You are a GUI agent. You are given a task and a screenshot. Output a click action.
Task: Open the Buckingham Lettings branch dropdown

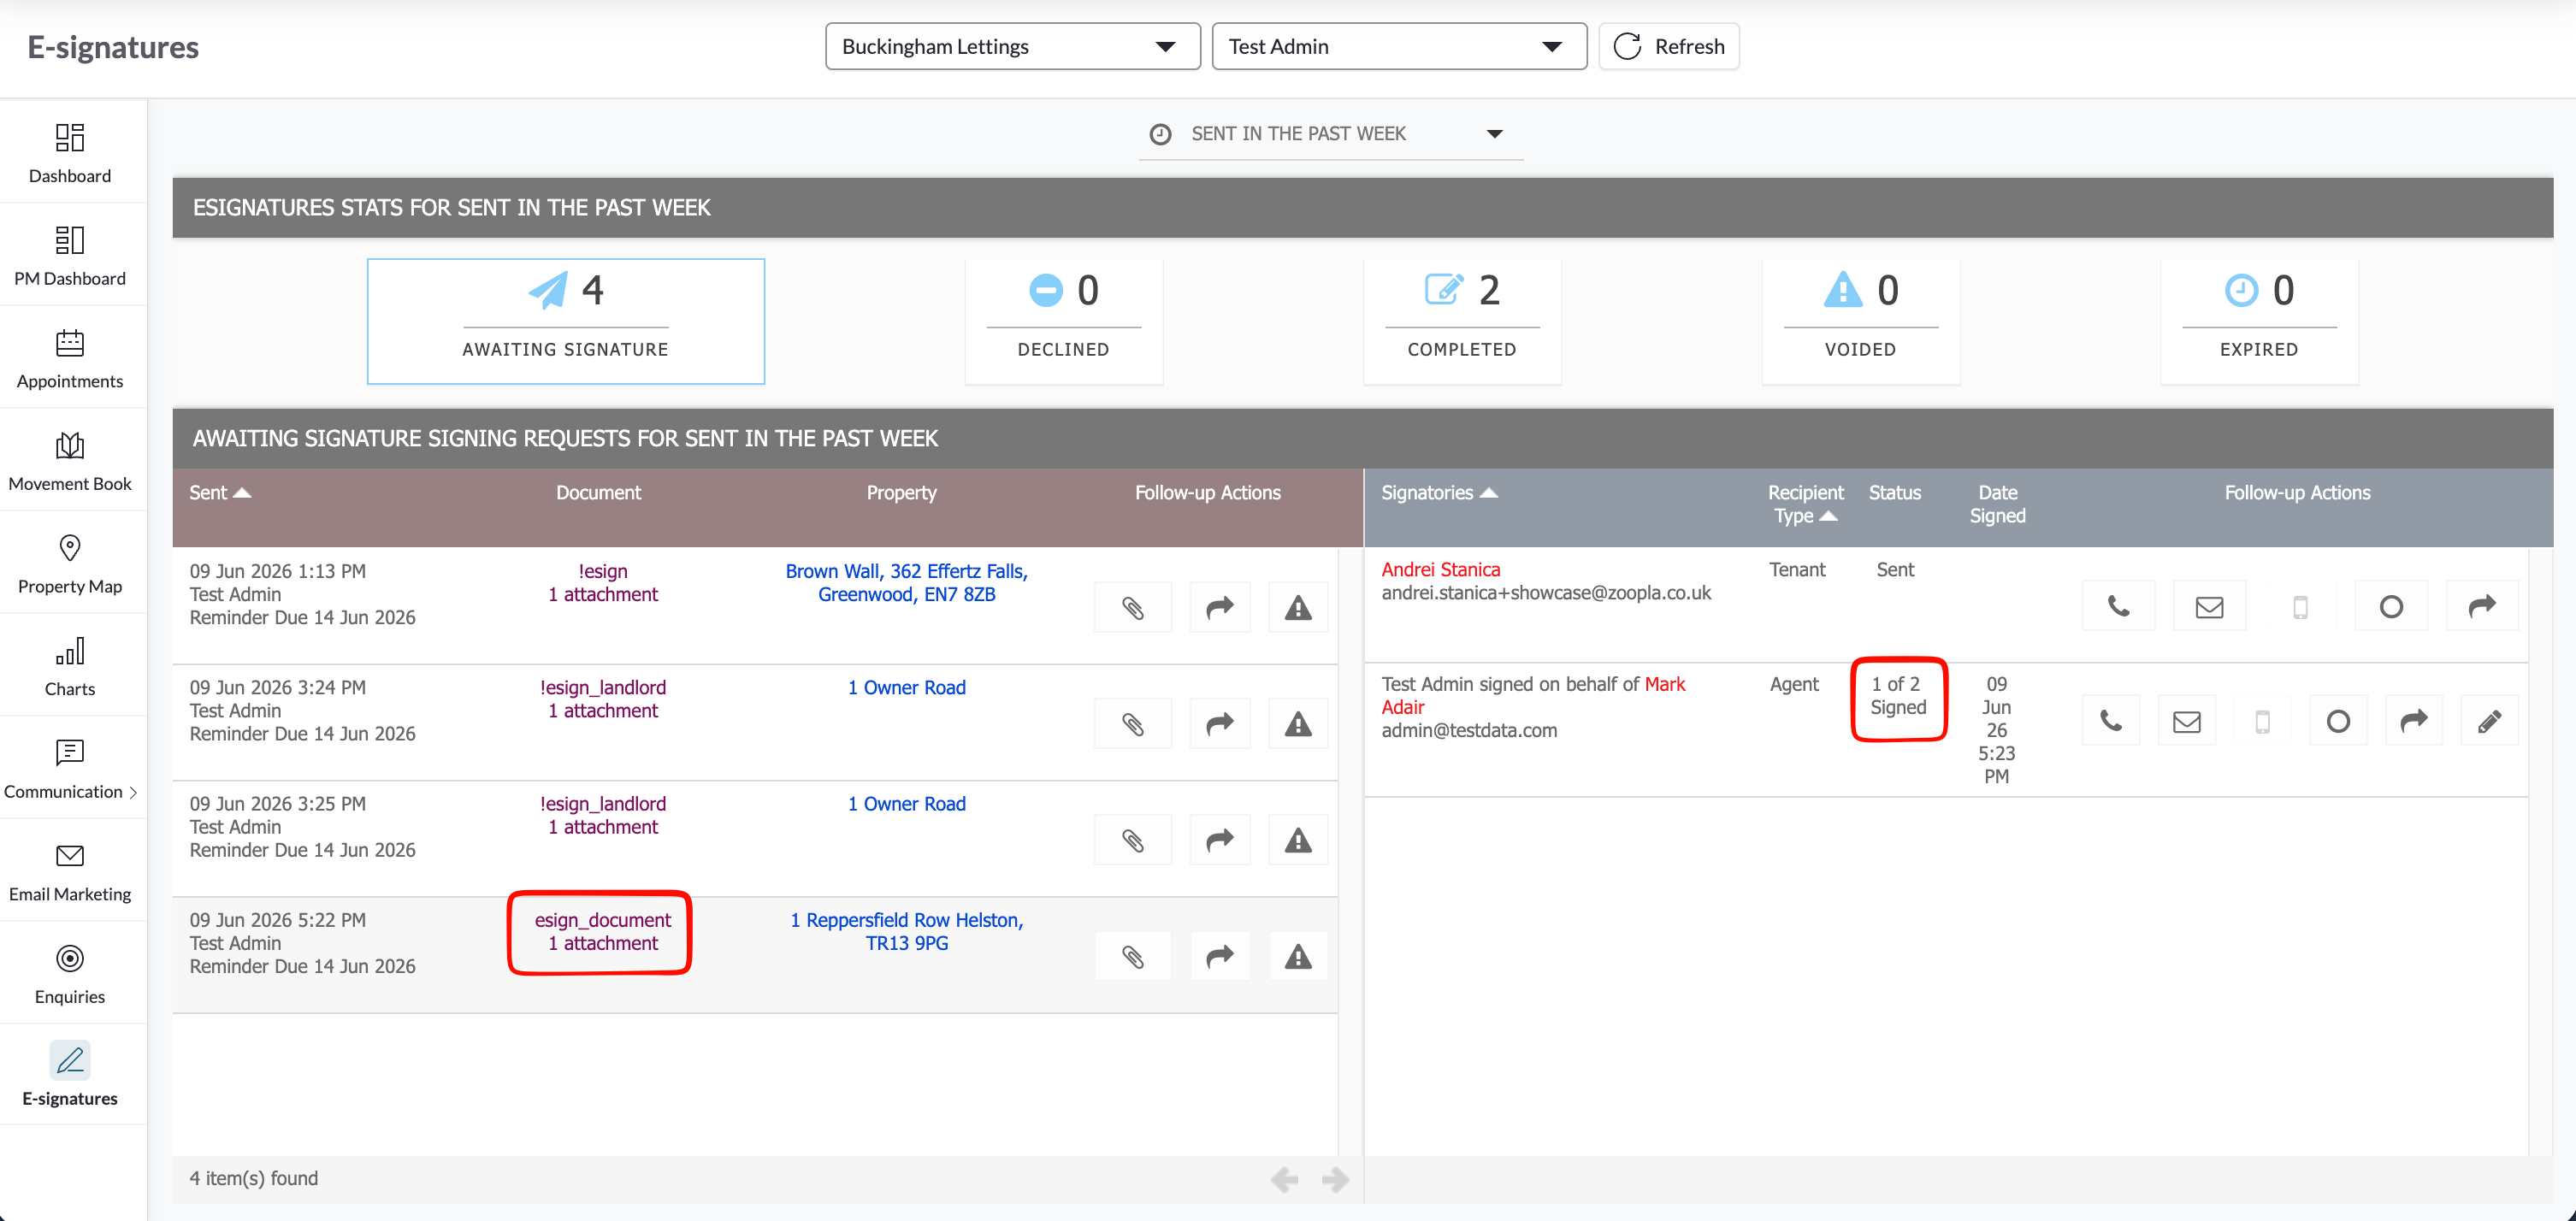1012,46
